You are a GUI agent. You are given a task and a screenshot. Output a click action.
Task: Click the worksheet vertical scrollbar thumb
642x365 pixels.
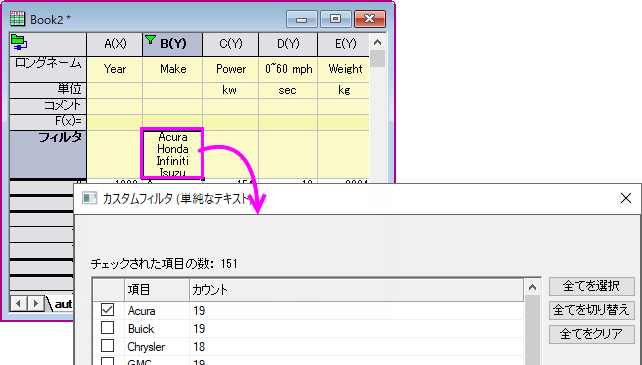coord(378,59)
